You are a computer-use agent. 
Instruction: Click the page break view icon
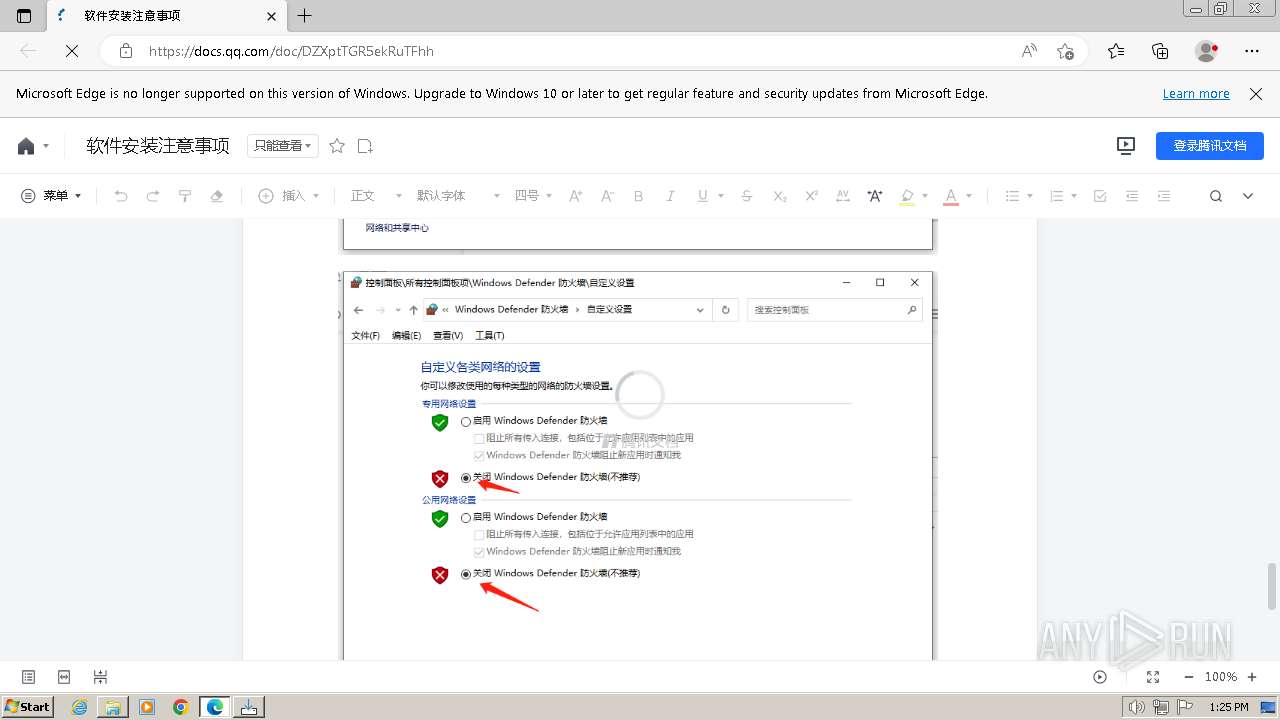100,677
